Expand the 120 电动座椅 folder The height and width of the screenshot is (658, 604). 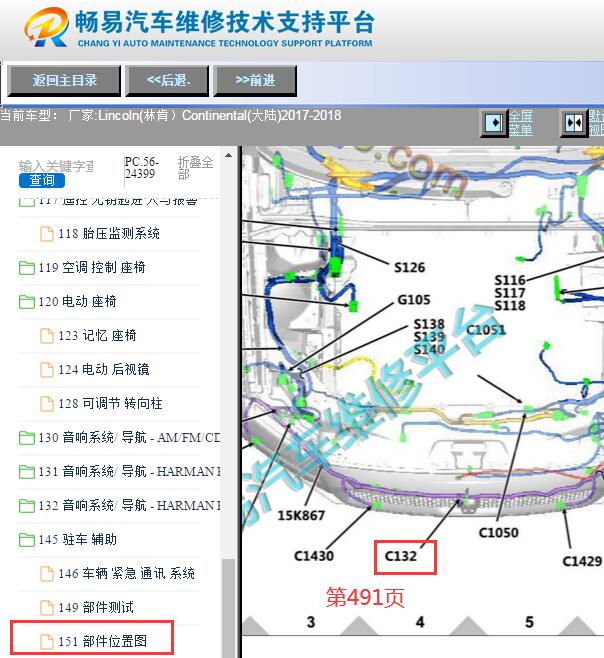coord(27,302)
